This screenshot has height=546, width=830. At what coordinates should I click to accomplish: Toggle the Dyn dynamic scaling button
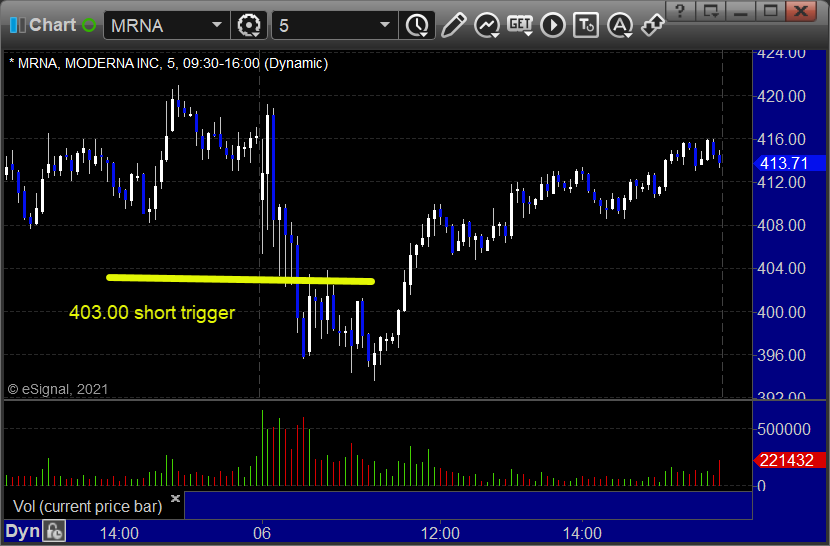[22, 531]
